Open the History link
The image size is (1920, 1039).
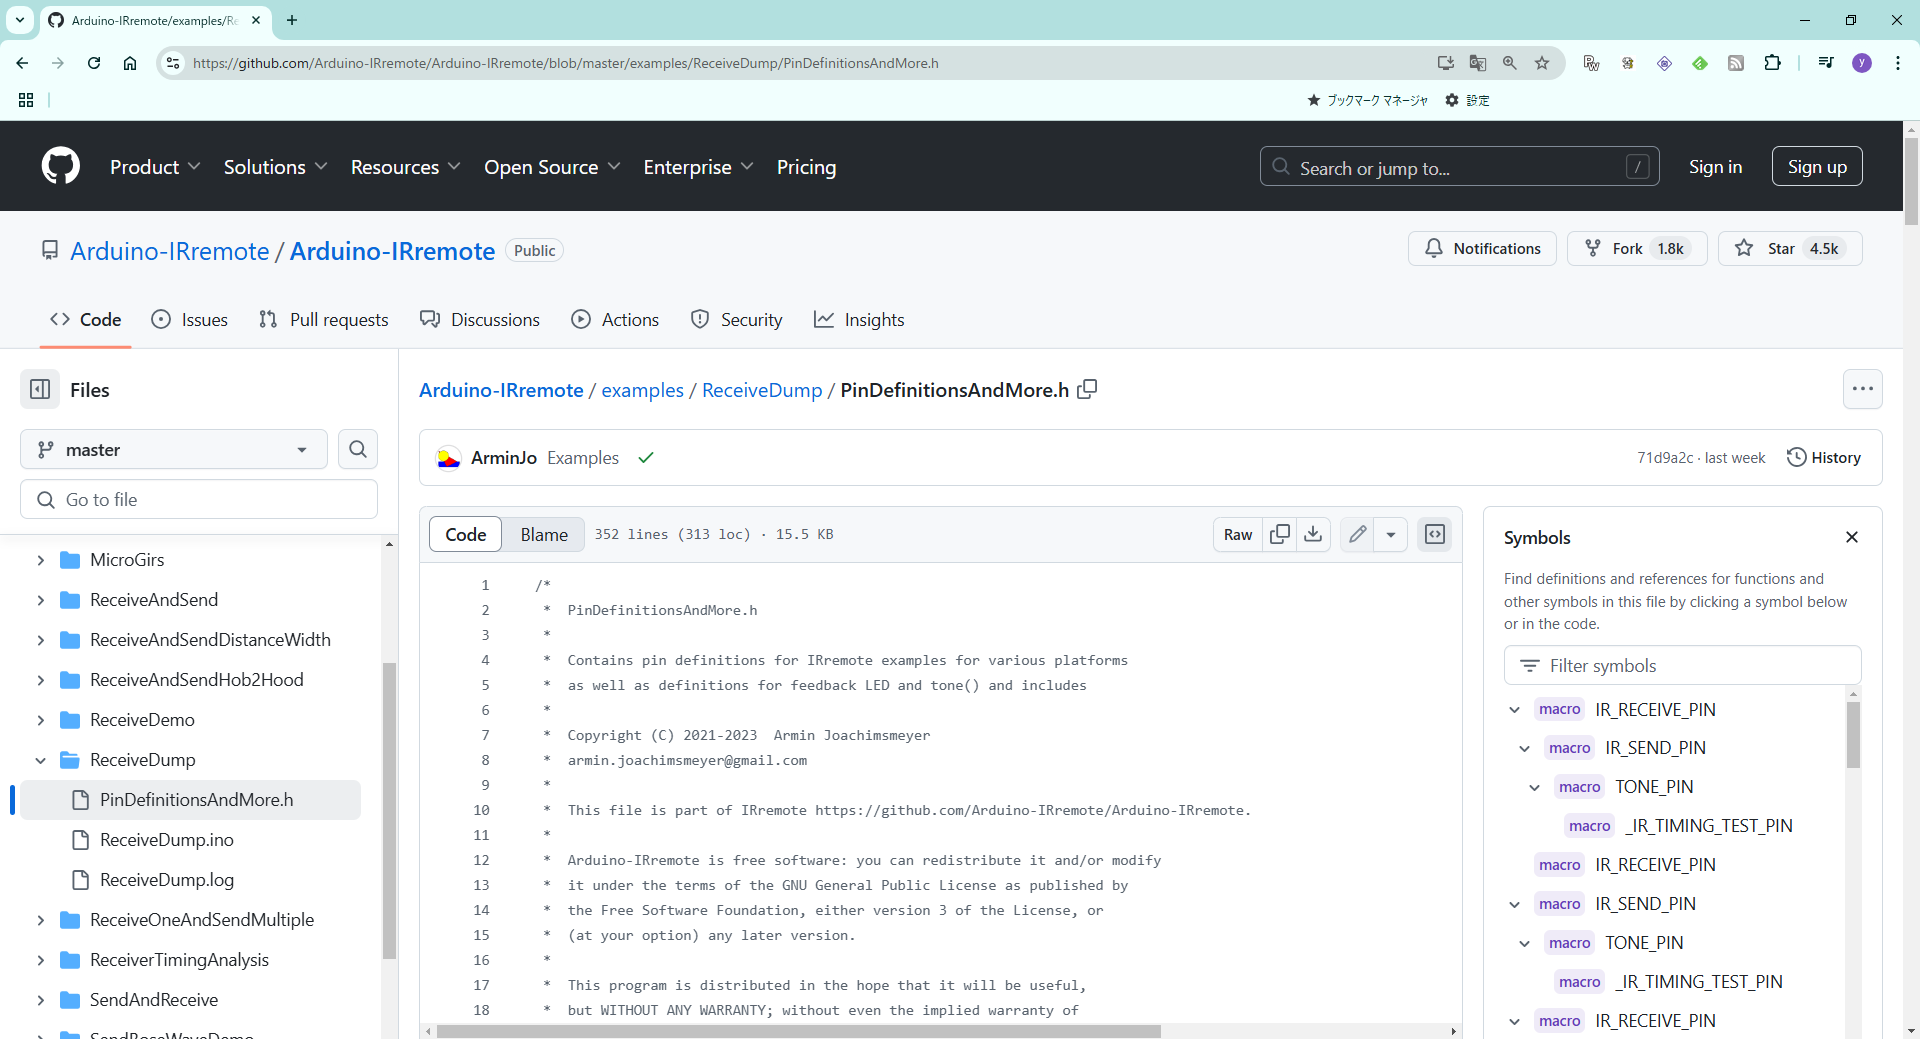1824,457
